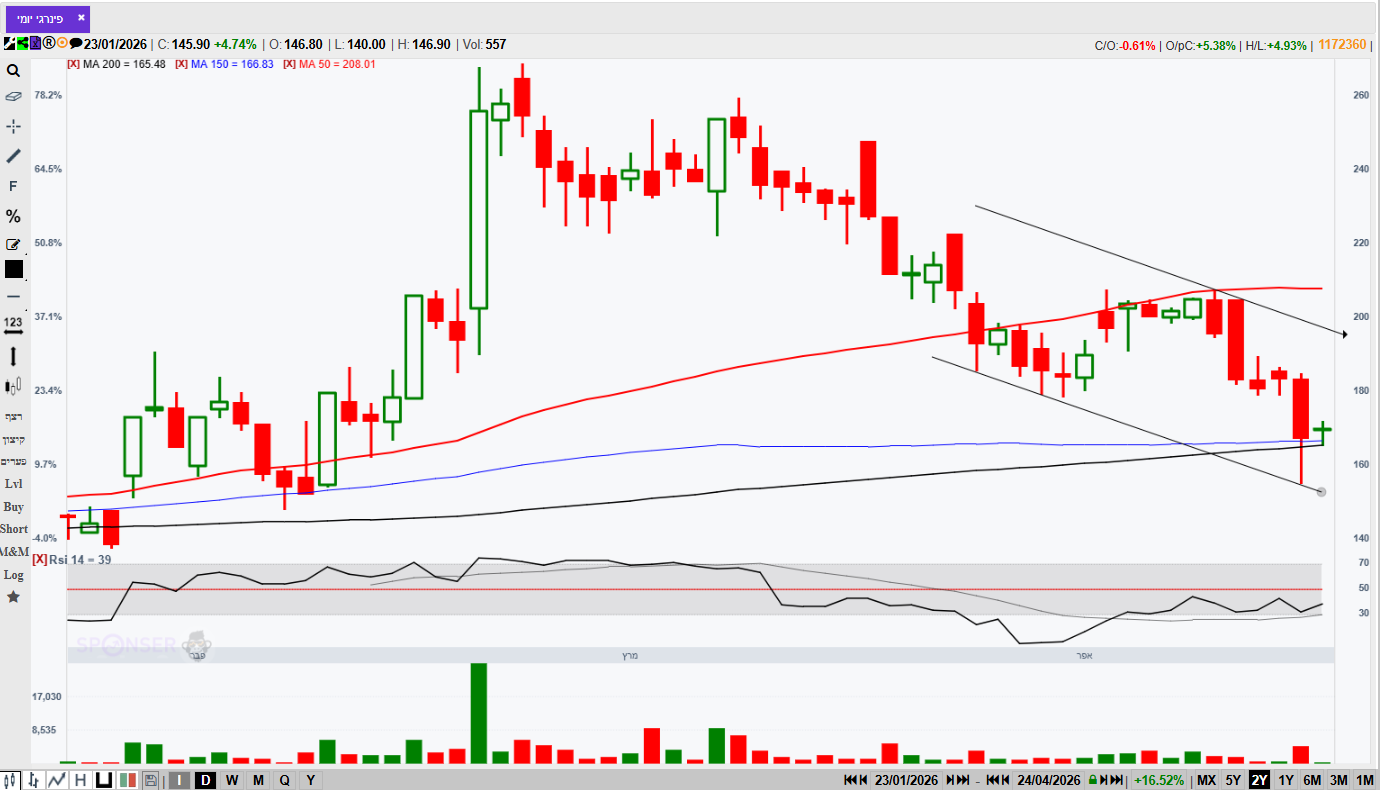Remove the MA 200 indicator
Viewport: 1381px width, 790px height.
click(72, 64)
